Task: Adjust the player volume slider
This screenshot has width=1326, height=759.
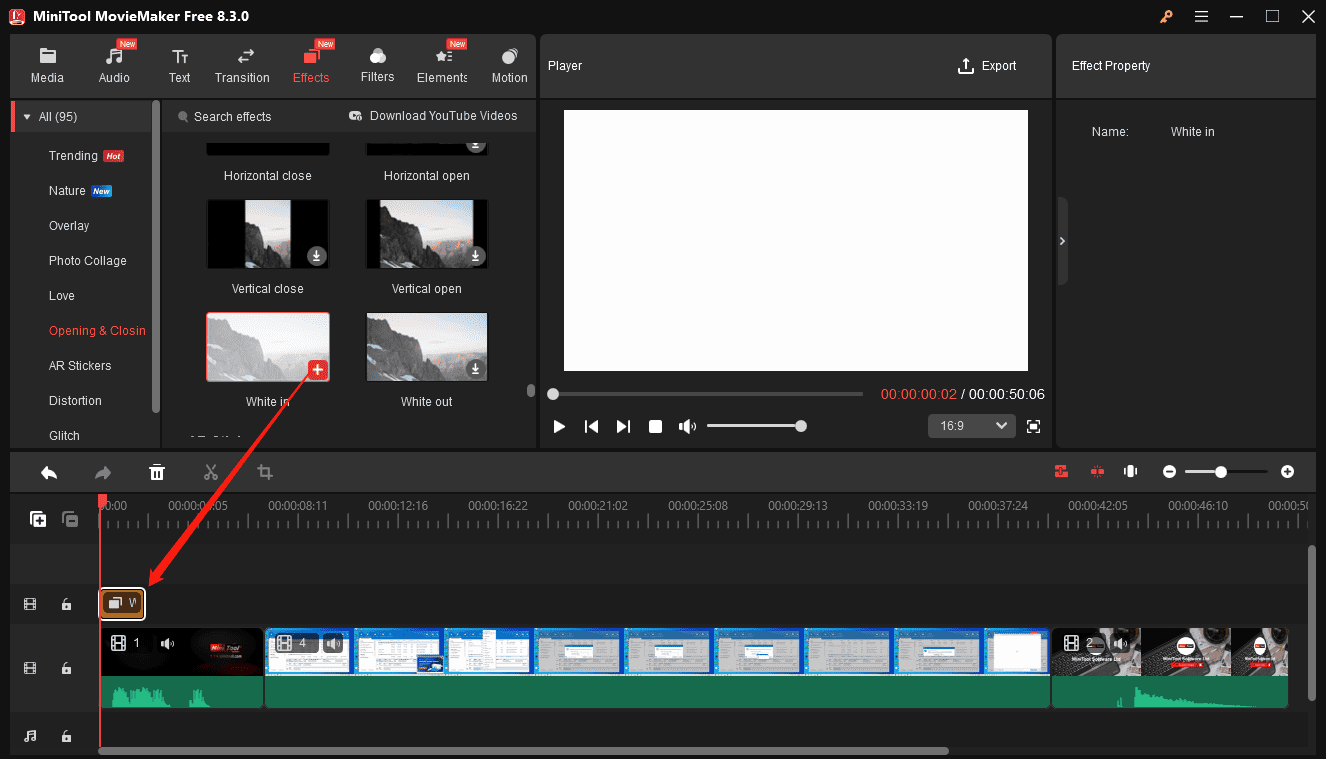Action: coord(756,426)
